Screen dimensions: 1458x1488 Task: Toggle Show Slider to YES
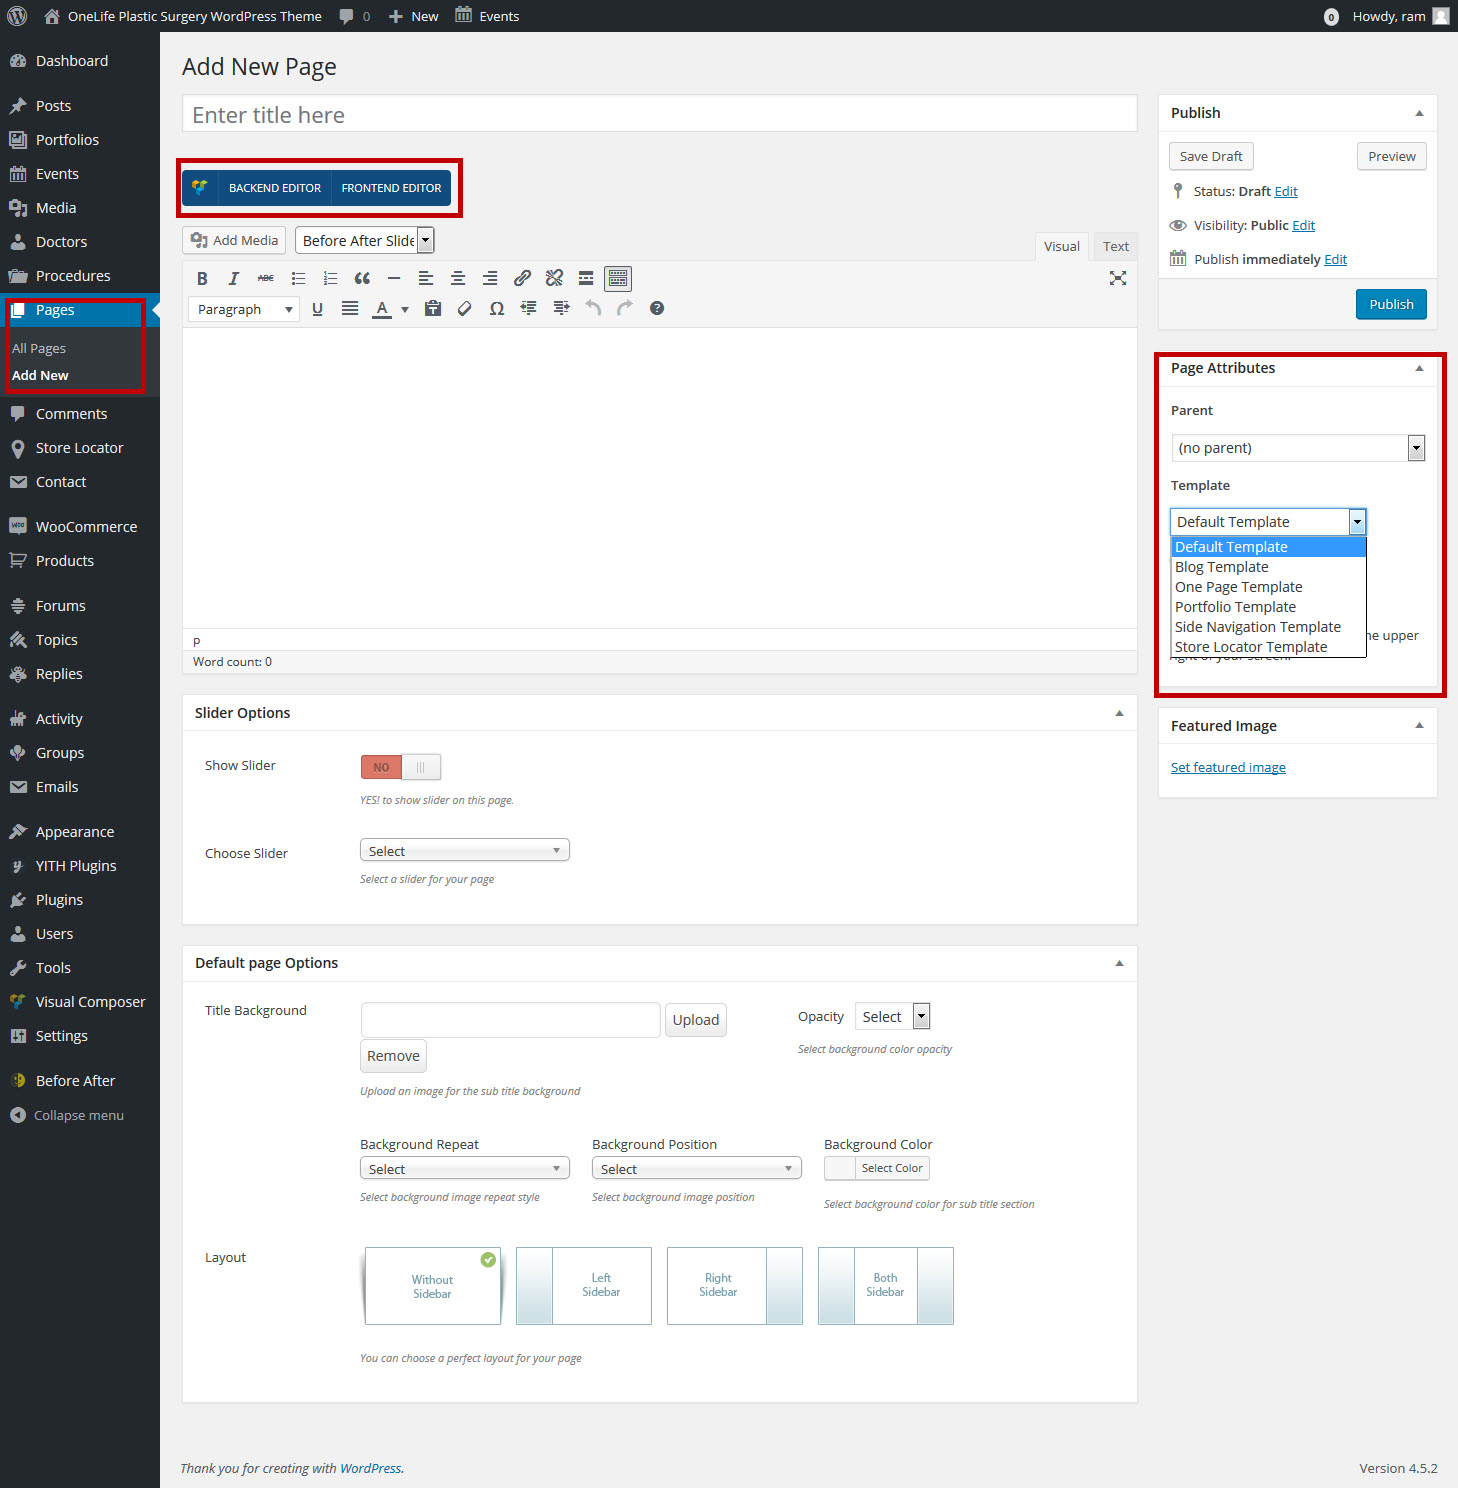click(x=419, y=766)
